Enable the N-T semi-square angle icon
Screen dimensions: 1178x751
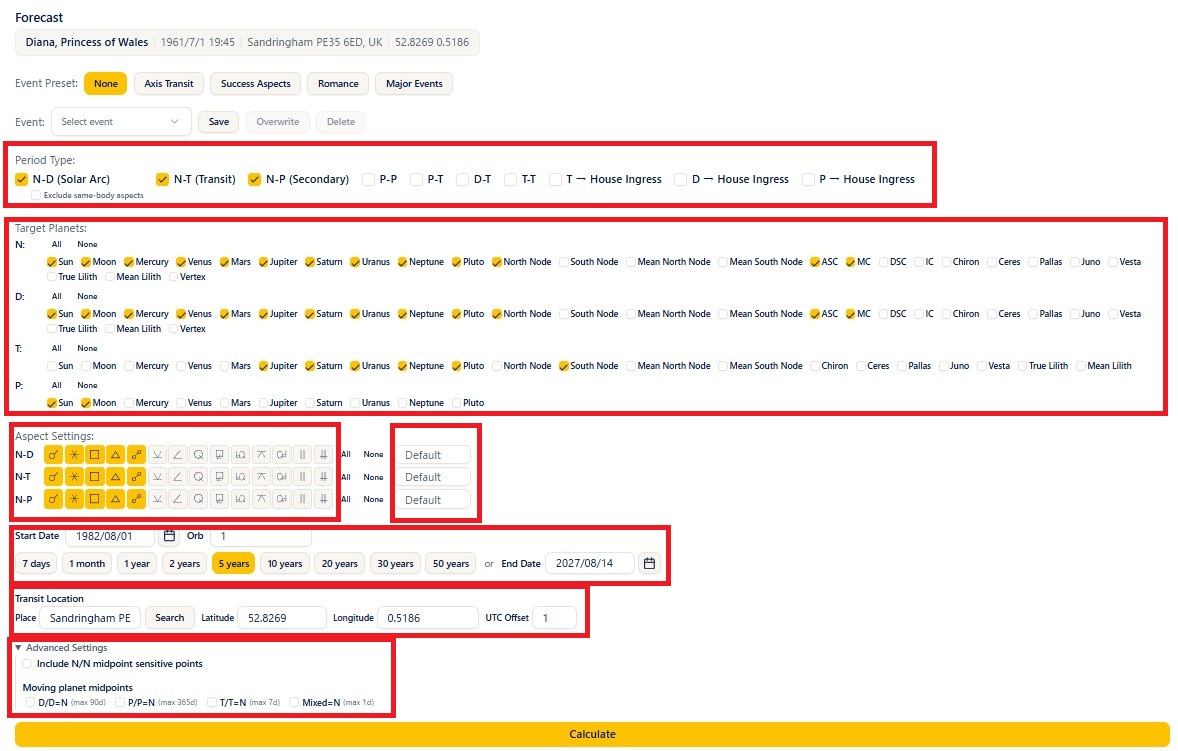pyautogui.click(x=177, y=477)
